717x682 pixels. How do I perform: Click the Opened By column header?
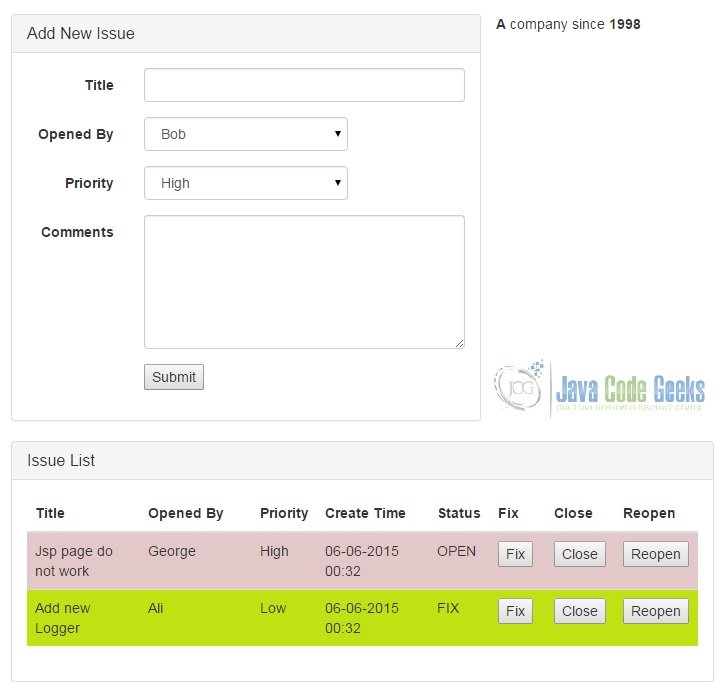[186, 514]
